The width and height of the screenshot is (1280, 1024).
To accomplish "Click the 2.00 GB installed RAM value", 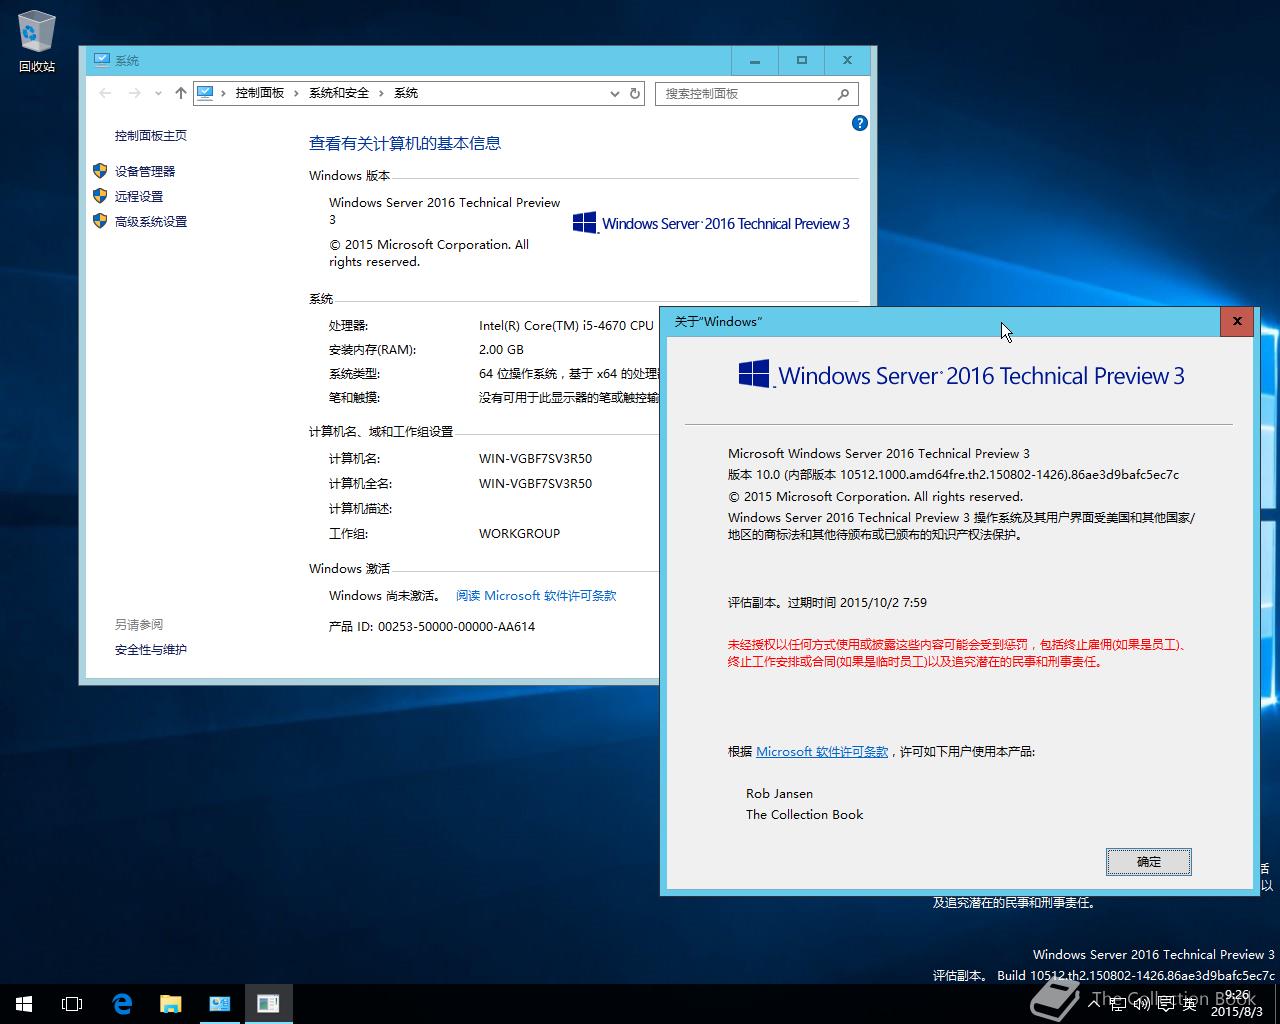I will coord(501,349).
